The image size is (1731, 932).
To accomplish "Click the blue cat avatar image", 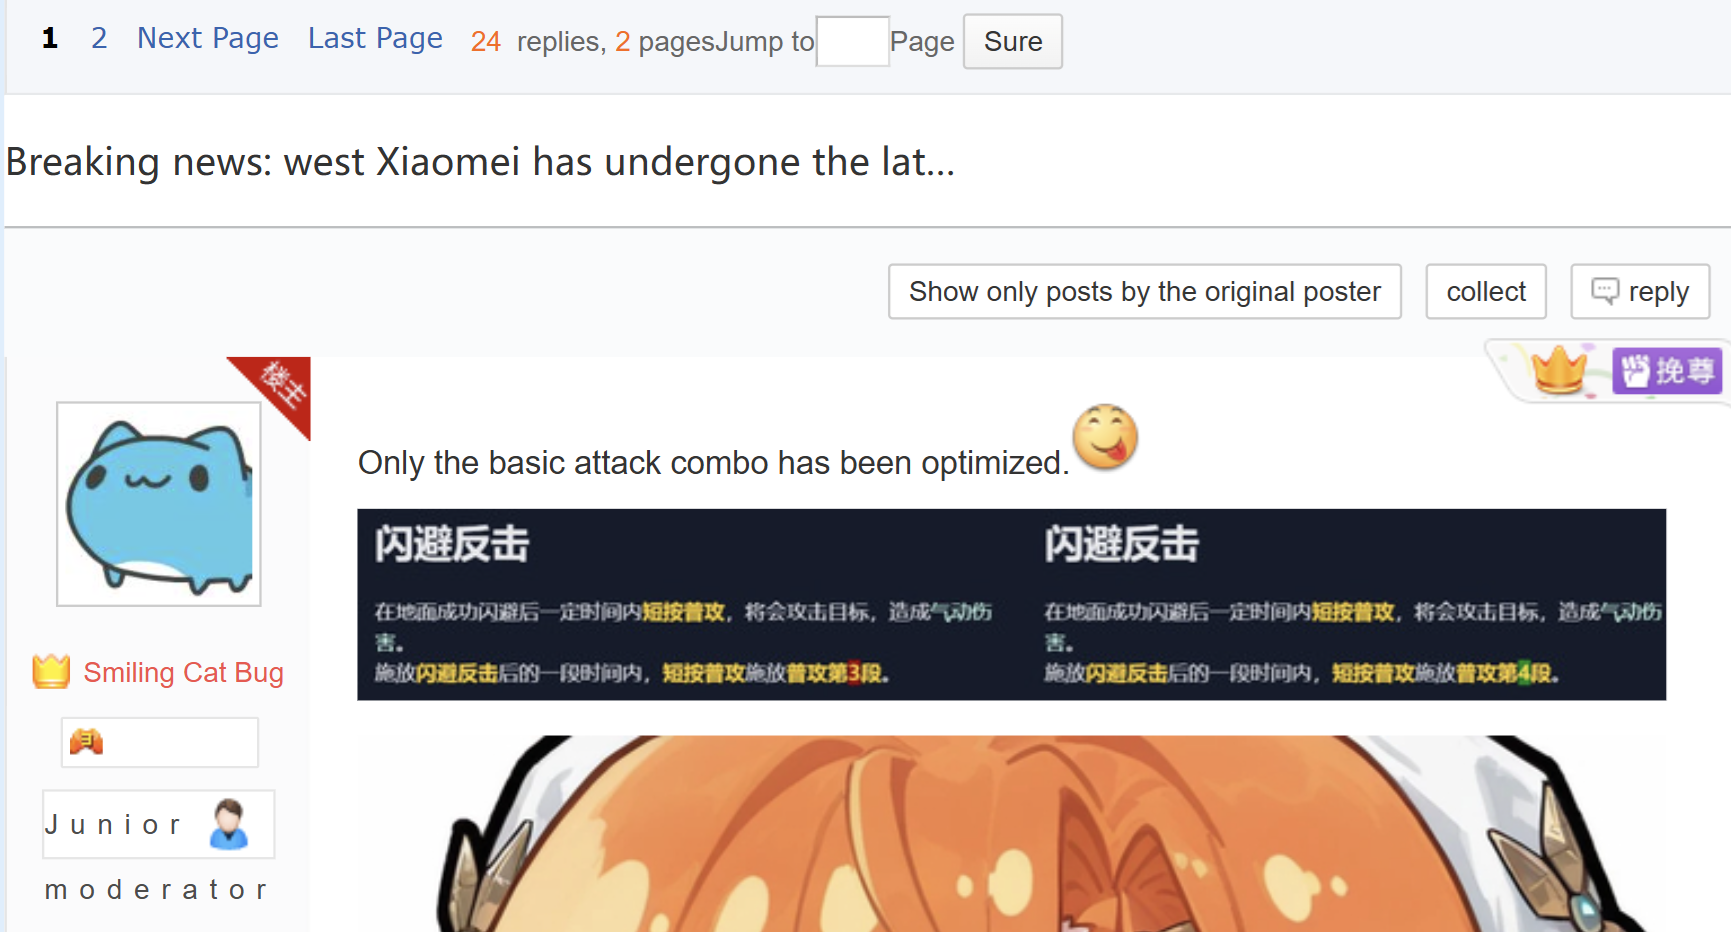I will point(159,504).
